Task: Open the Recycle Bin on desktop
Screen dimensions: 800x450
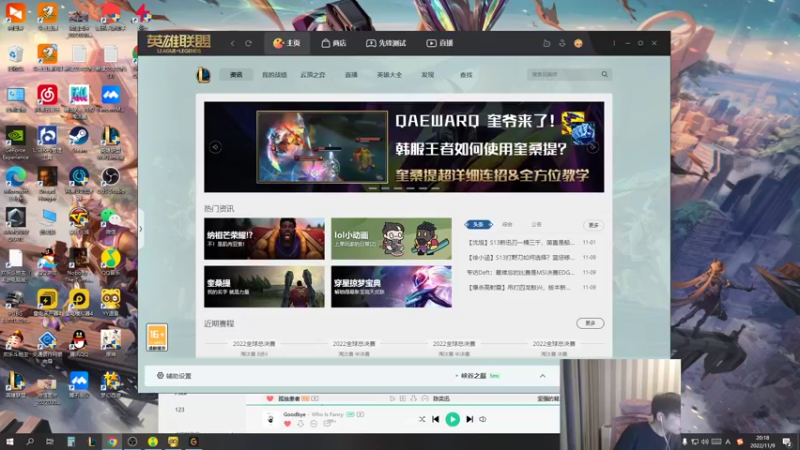Action: click(16, 58)
